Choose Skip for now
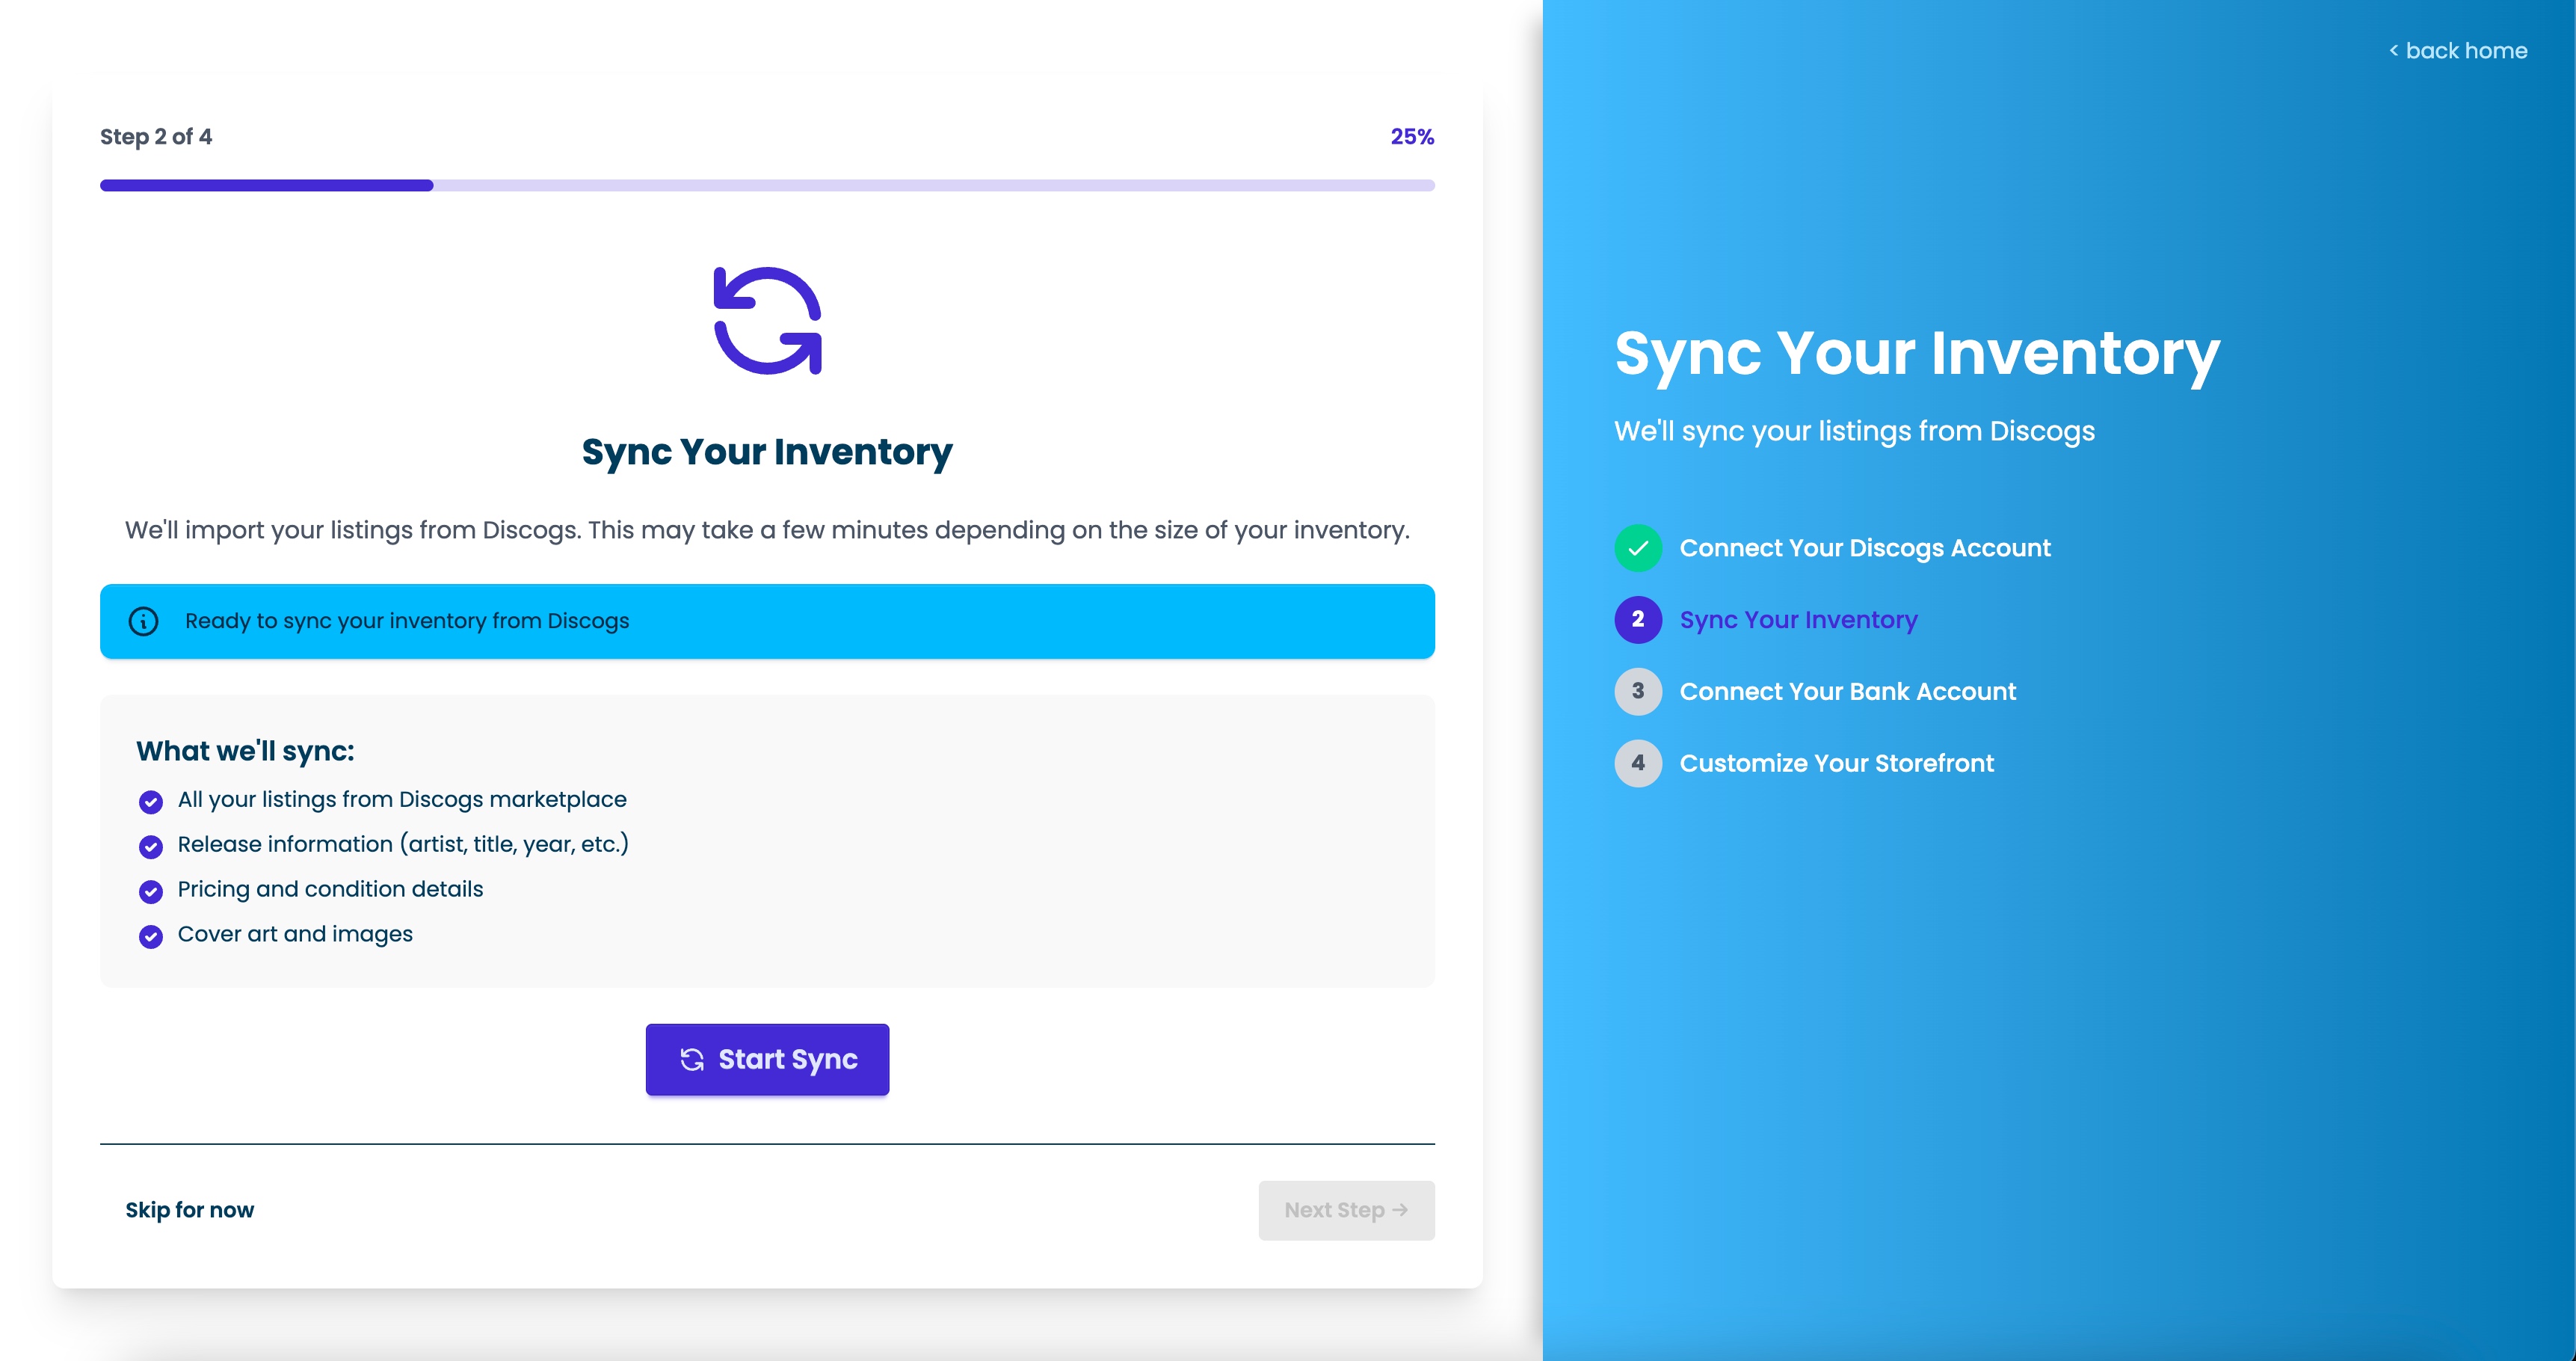 tap(190, 1210)
